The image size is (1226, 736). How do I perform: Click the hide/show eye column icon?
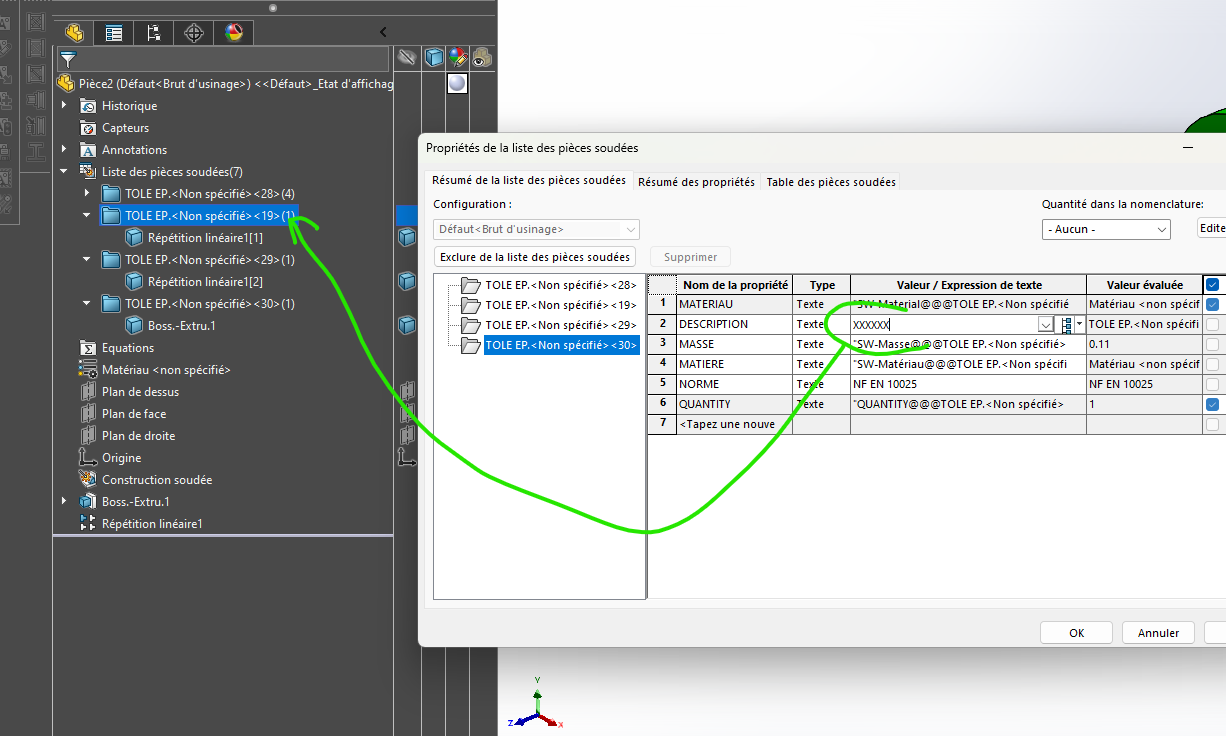[407, 58]
